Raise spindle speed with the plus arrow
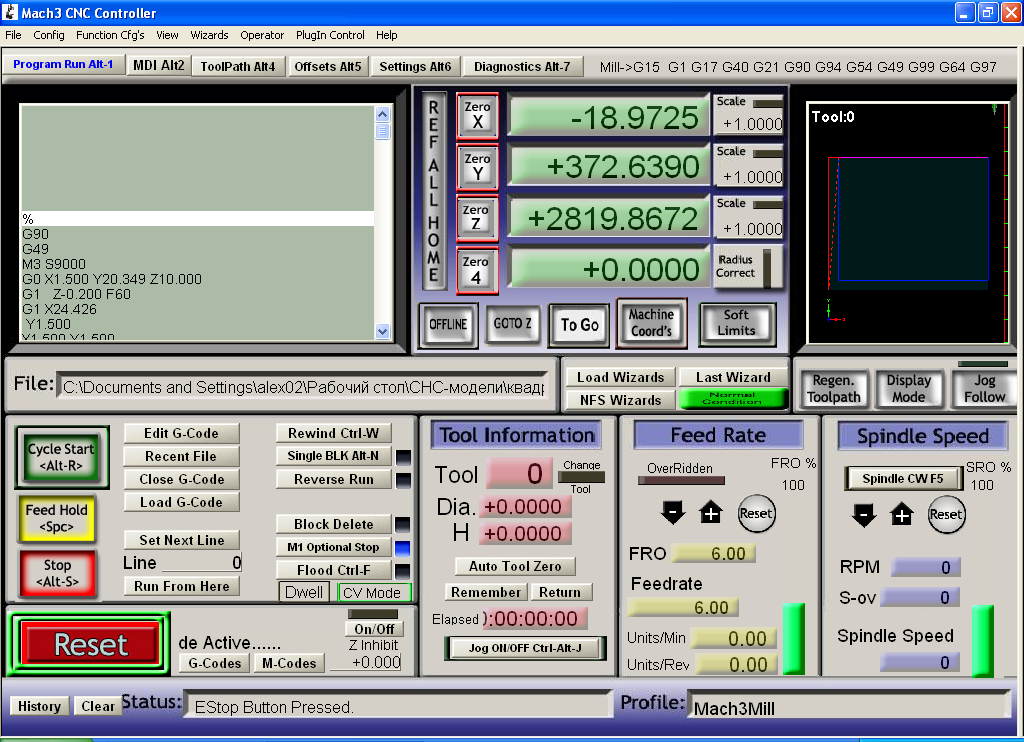The width and height of the screenshot is (1024, 742). pyautogui.click(x=902, y=515)
